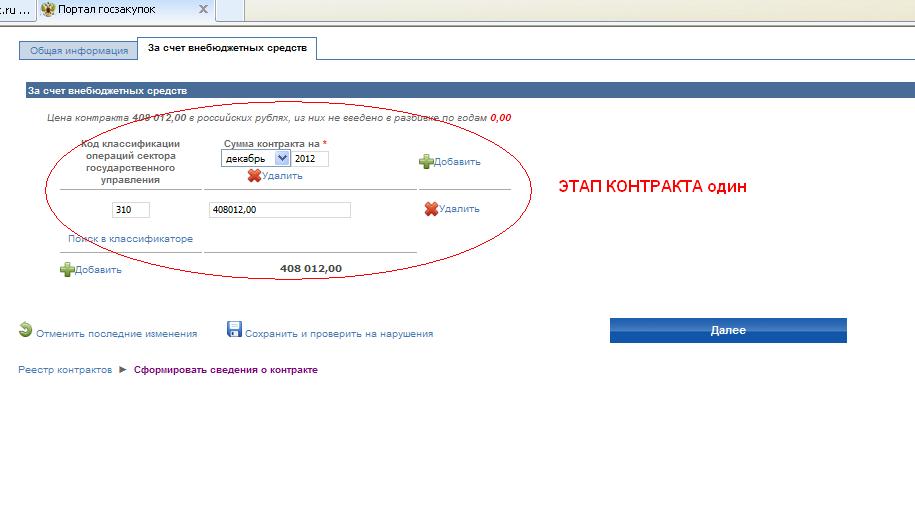Click the floppy disk save icon

tap(235, 330)
